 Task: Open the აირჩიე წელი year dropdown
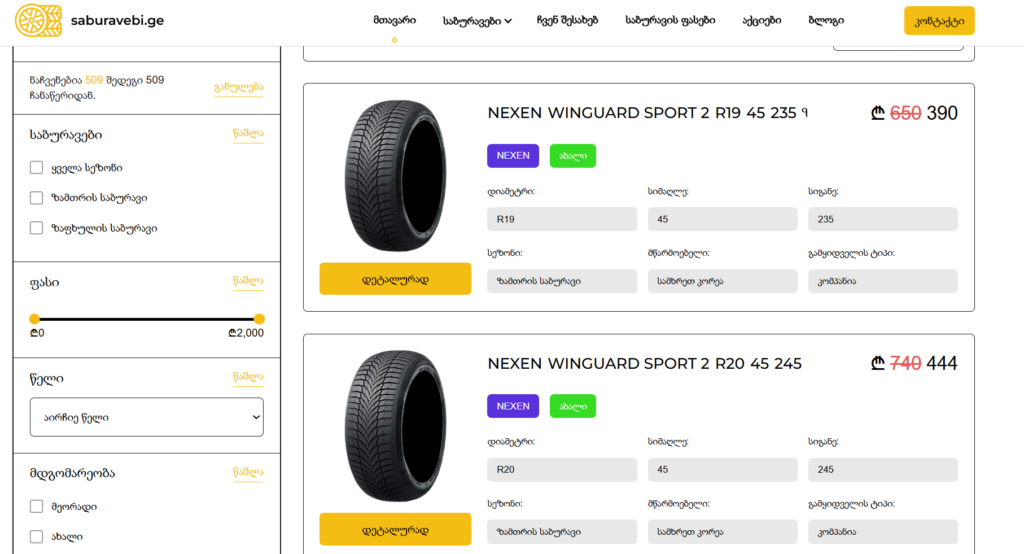coord(146,417)
